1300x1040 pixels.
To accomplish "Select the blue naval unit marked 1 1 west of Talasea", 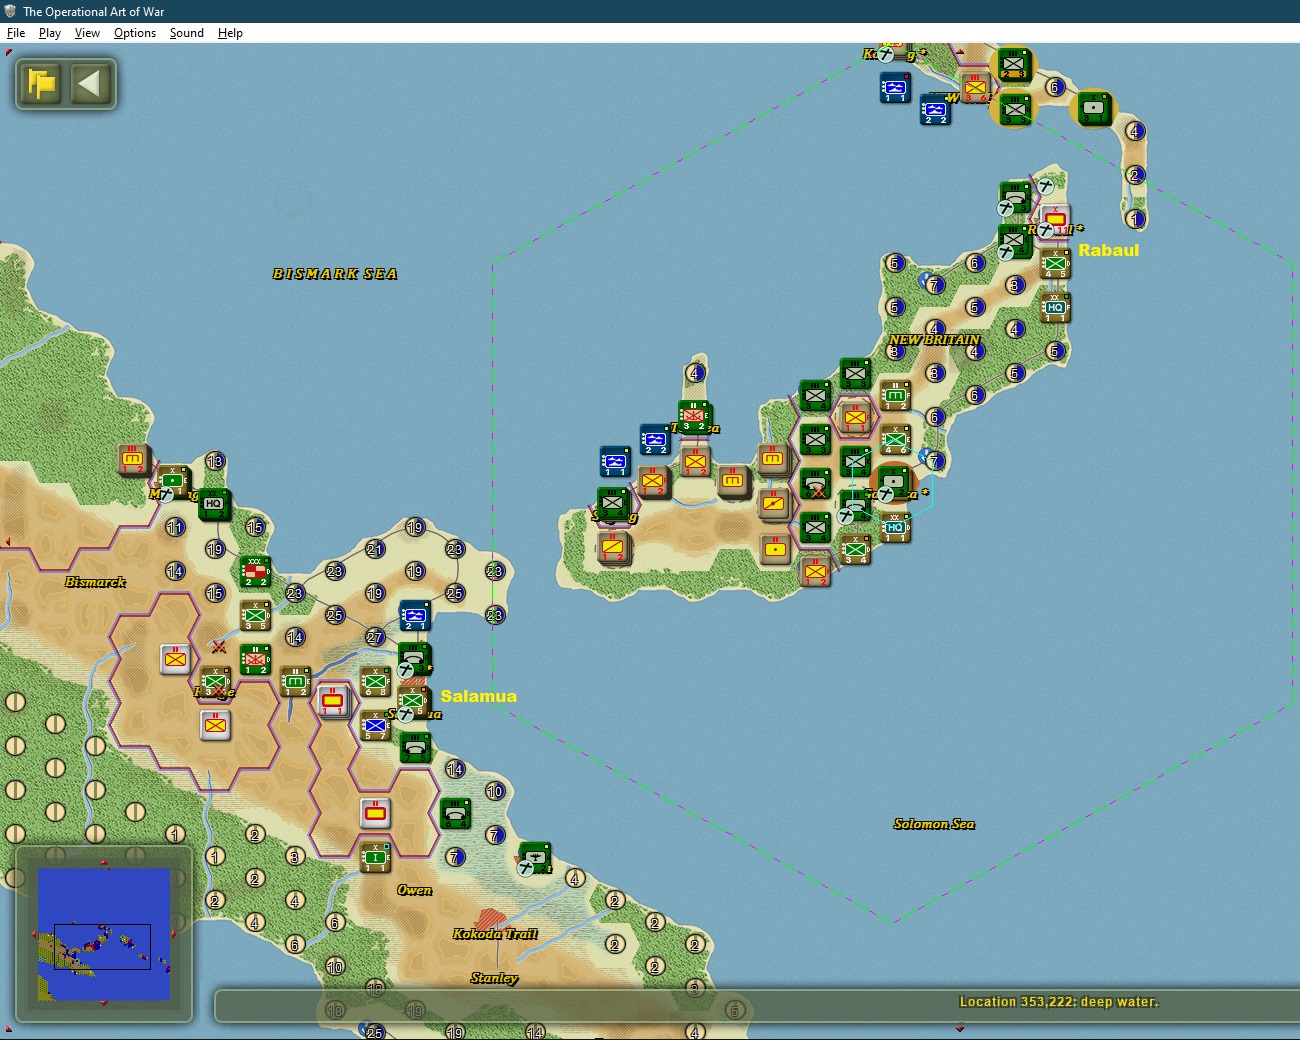I will pos(614,462).
